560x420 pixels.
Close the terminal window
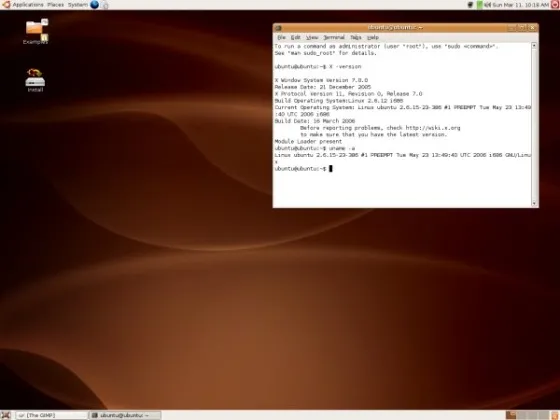532,28
